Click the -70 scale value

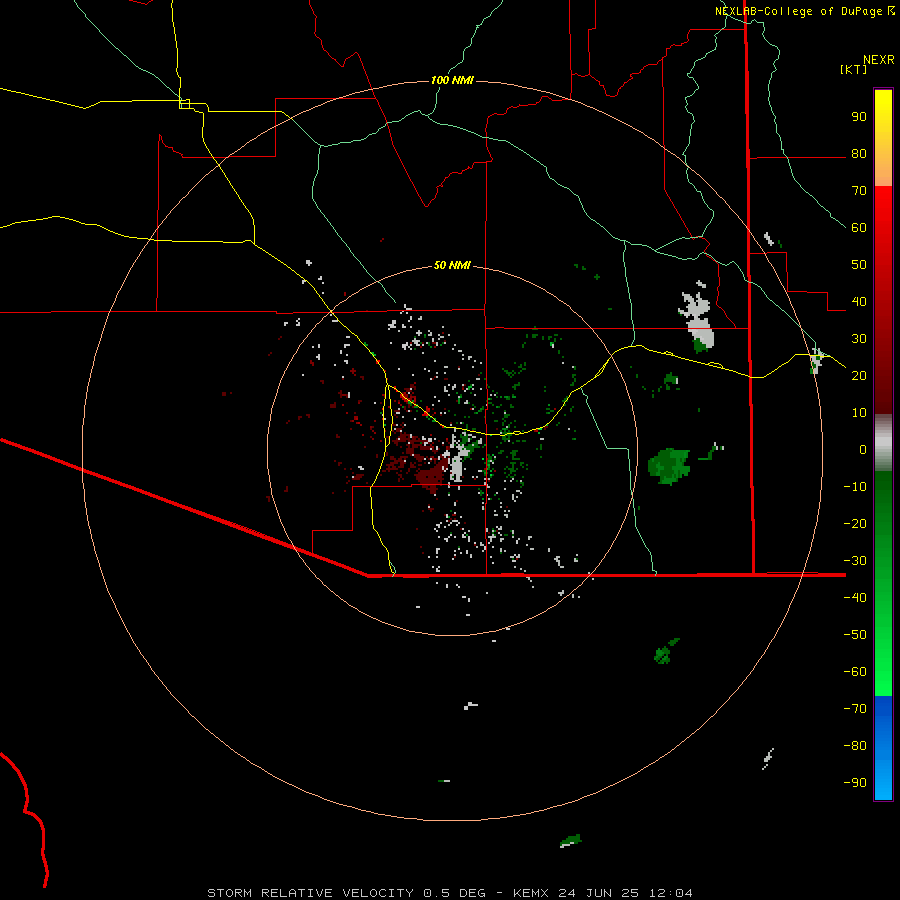click(x=855, y=708)
